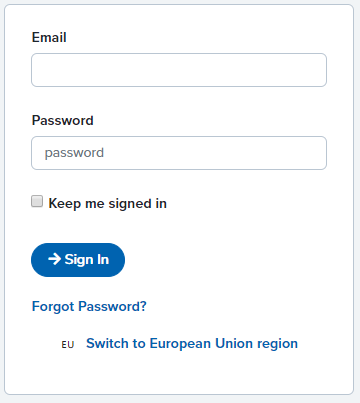Place cursor in the empty Email box
360x403 pixels.
pyautogui.click(x=179, y=70)
